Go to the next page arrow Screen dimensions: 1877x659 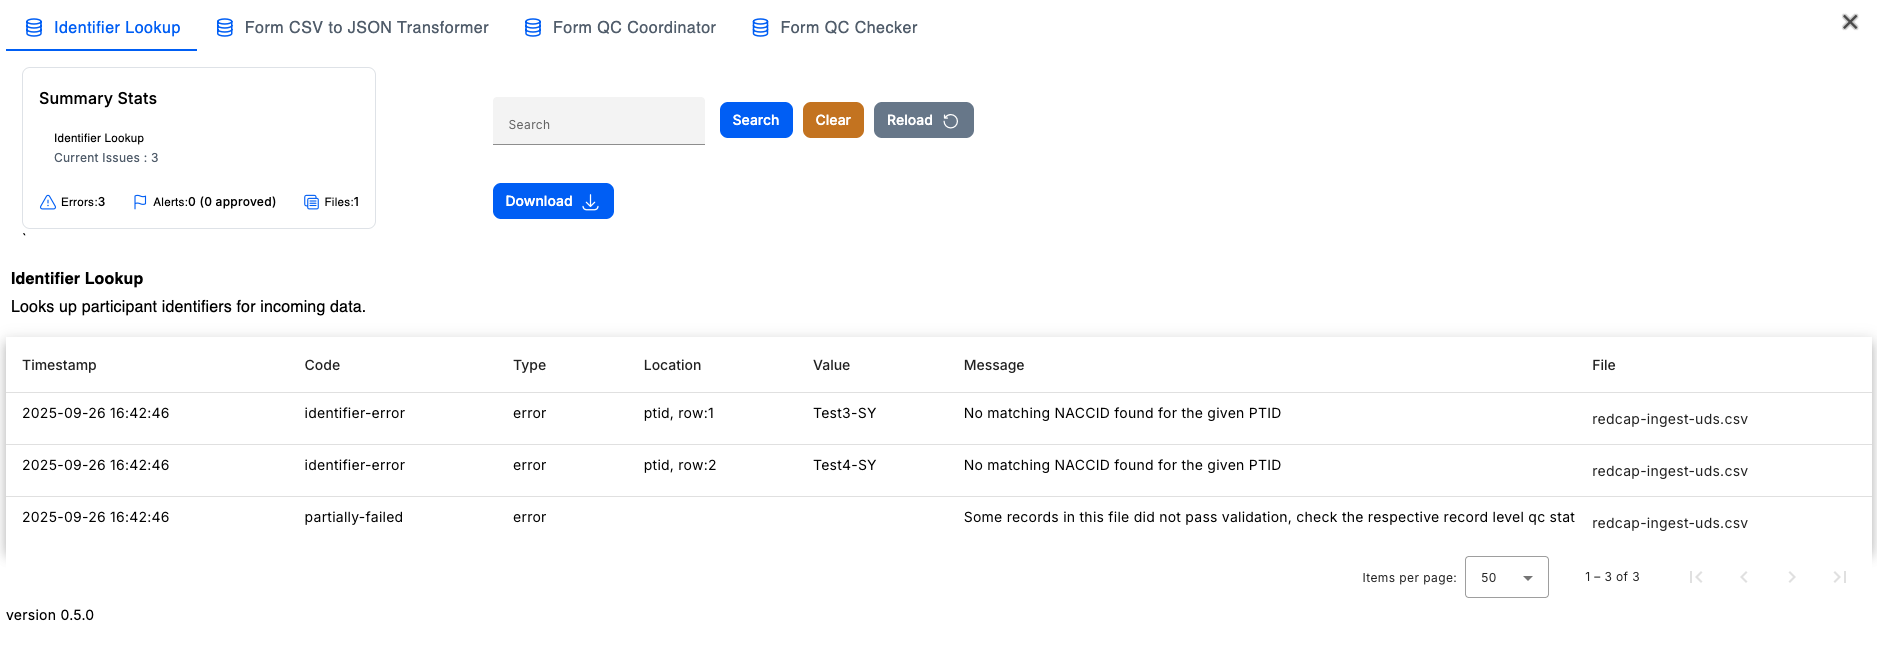pyautogui.click(x=1791, y=577)
